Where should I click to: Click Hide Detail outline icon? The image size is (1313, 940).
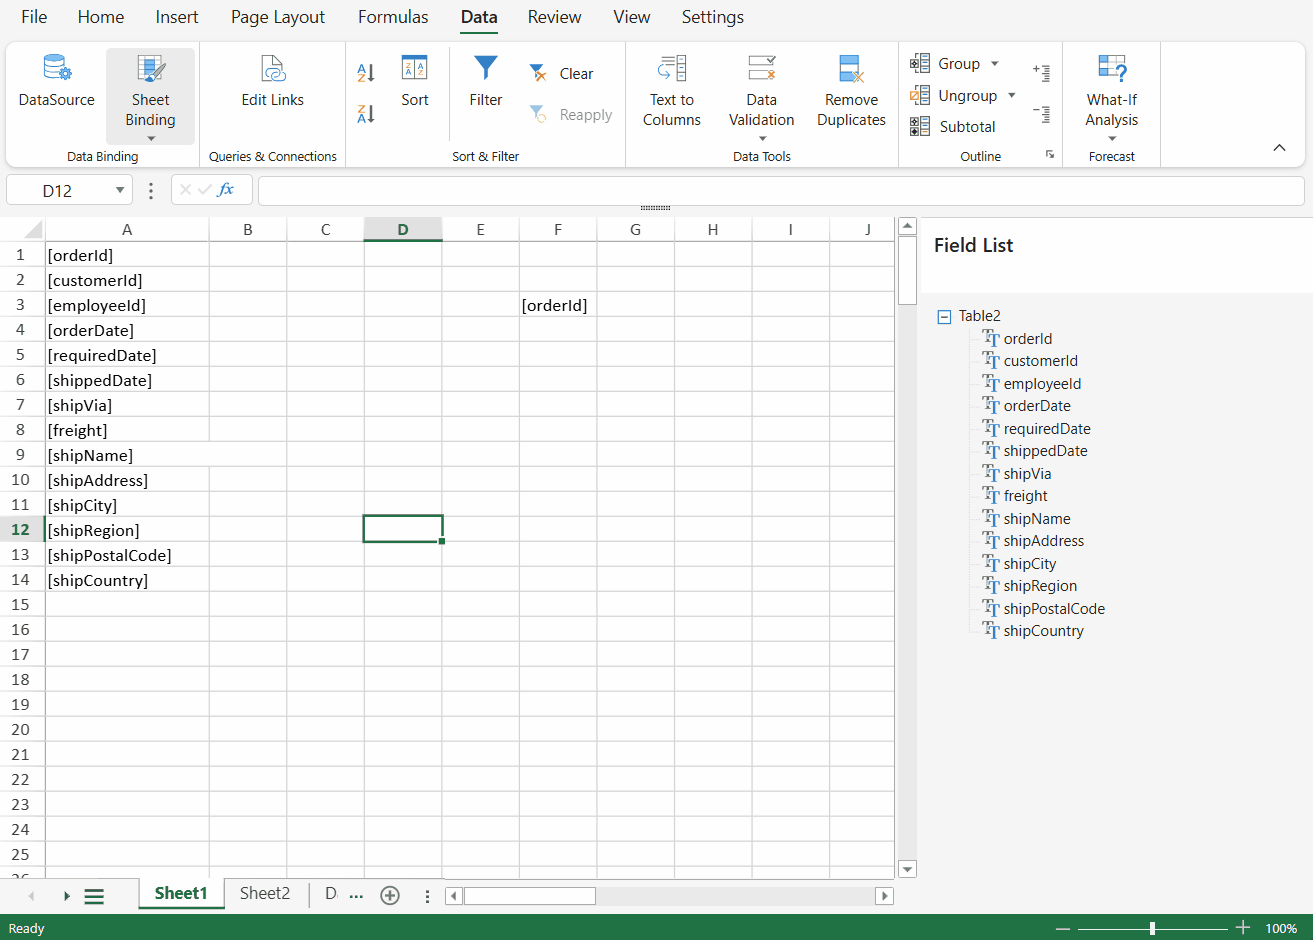(x=1042, y=114)
